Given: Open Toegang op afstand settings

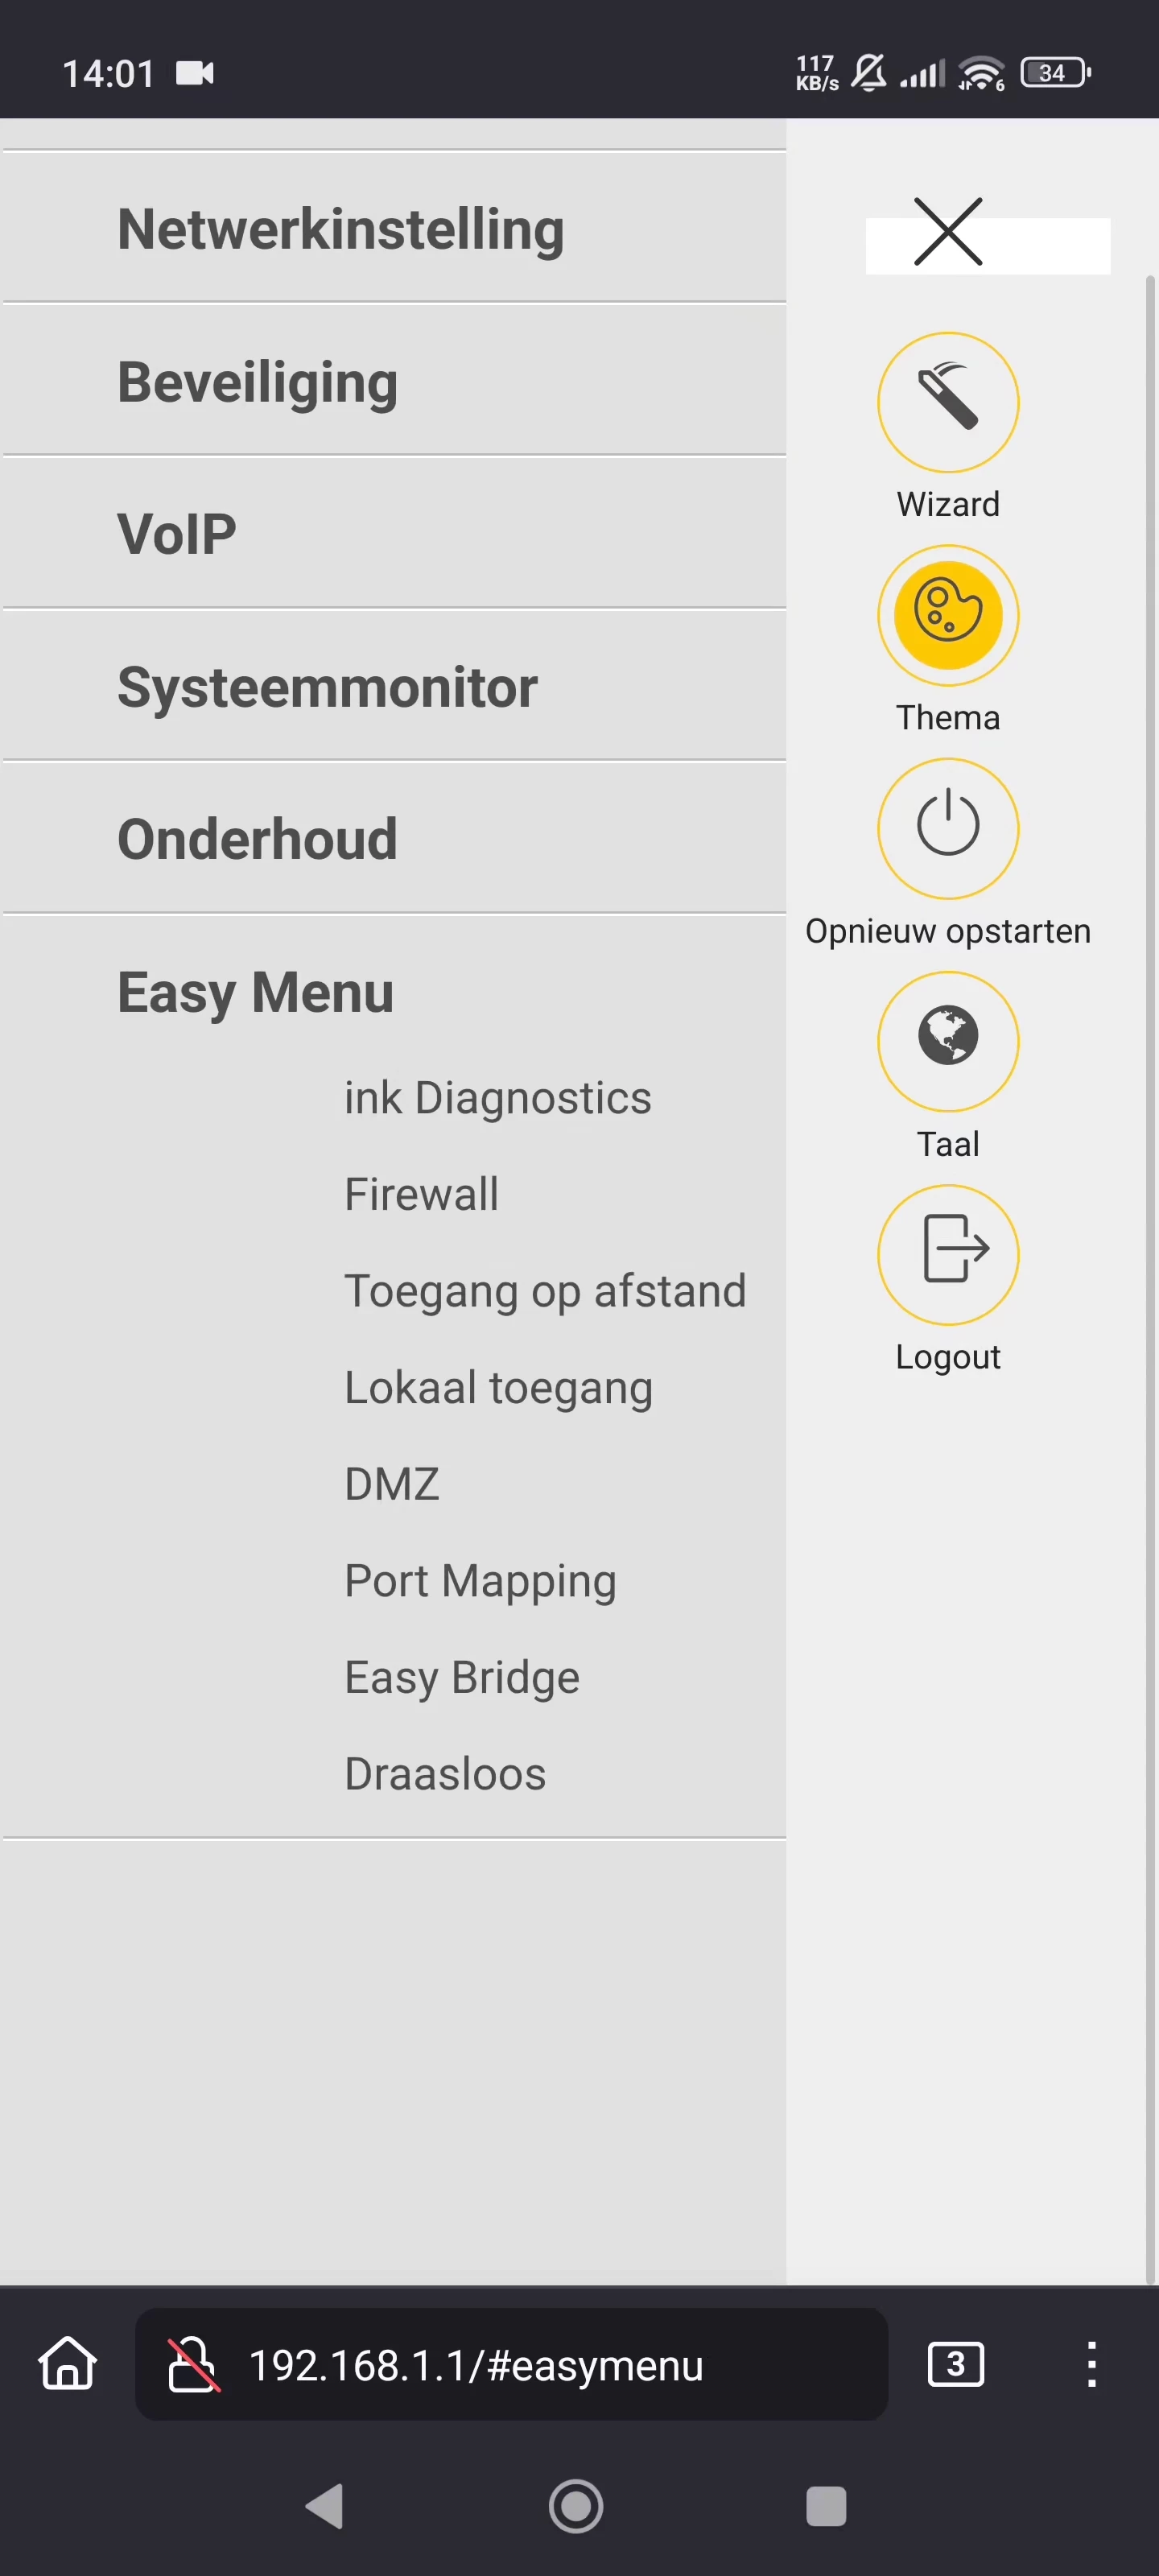Looking at the screenshot, I should point(545,1291).
